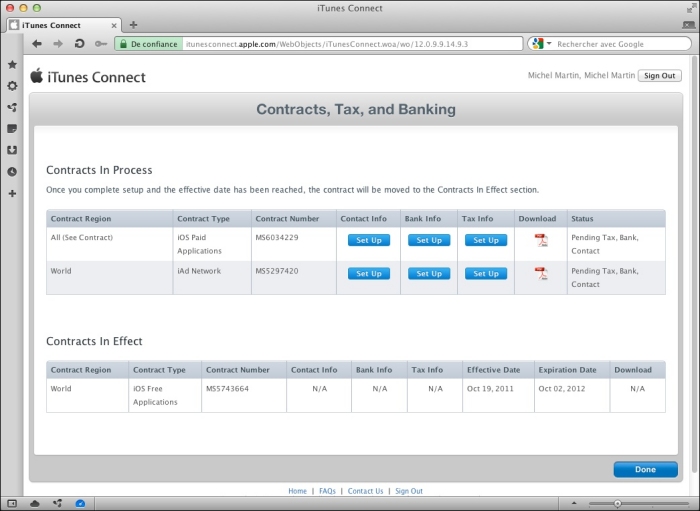Open the notes panel icon in sidebar
The height and width of the screenshot is (511, 700).
[x=12, y=129]
